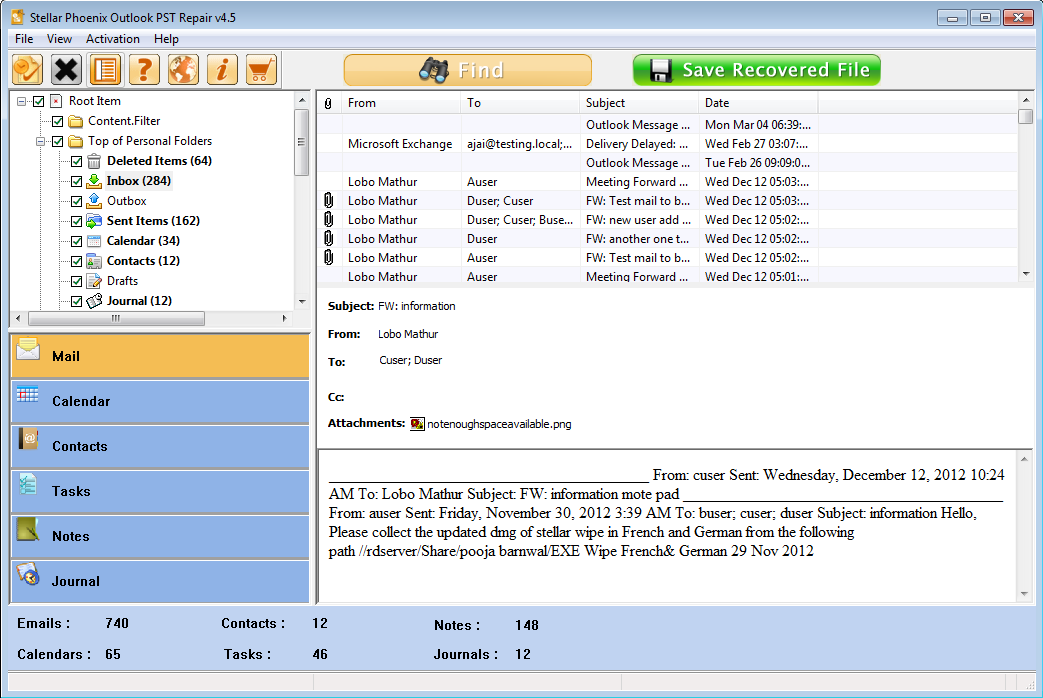Click the globe web update icon

tap(182, 69)
